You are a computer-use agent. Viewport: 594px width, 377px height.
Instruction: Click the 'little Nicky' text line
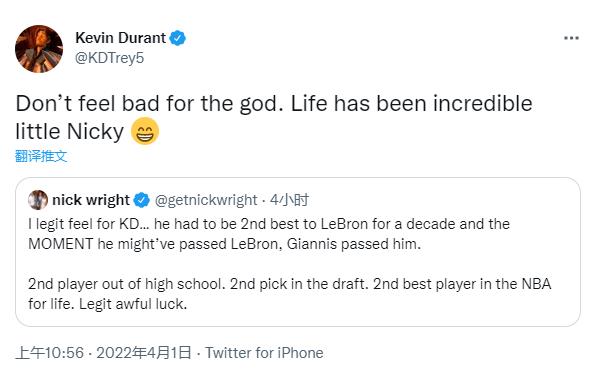70,131
